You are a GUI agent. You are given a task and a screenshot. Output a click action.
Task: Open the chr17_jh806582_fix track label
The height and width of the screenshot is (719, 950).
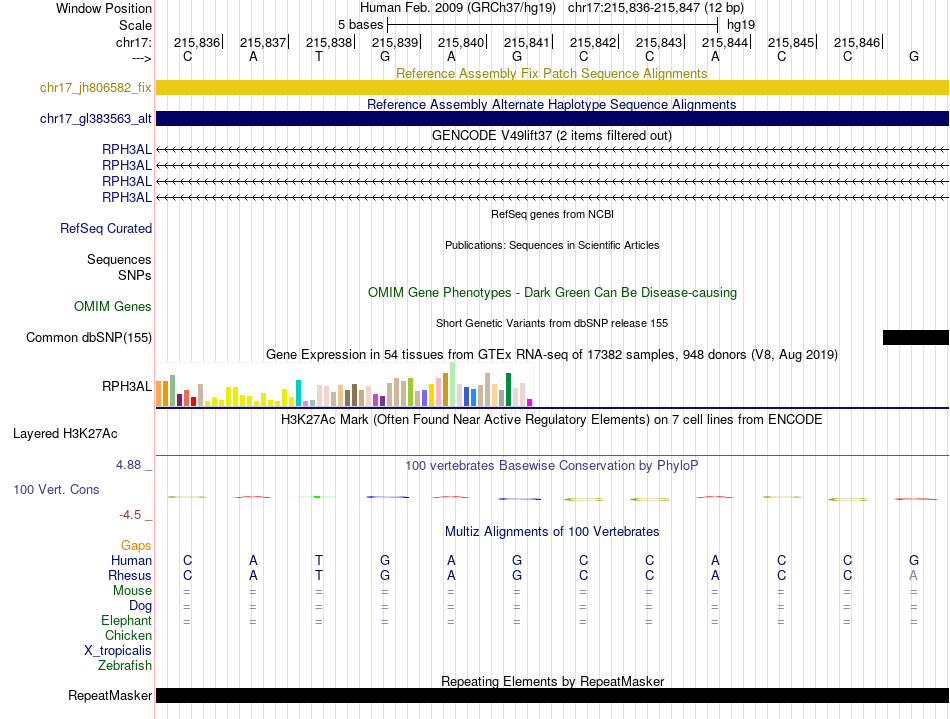pos(96,87)
